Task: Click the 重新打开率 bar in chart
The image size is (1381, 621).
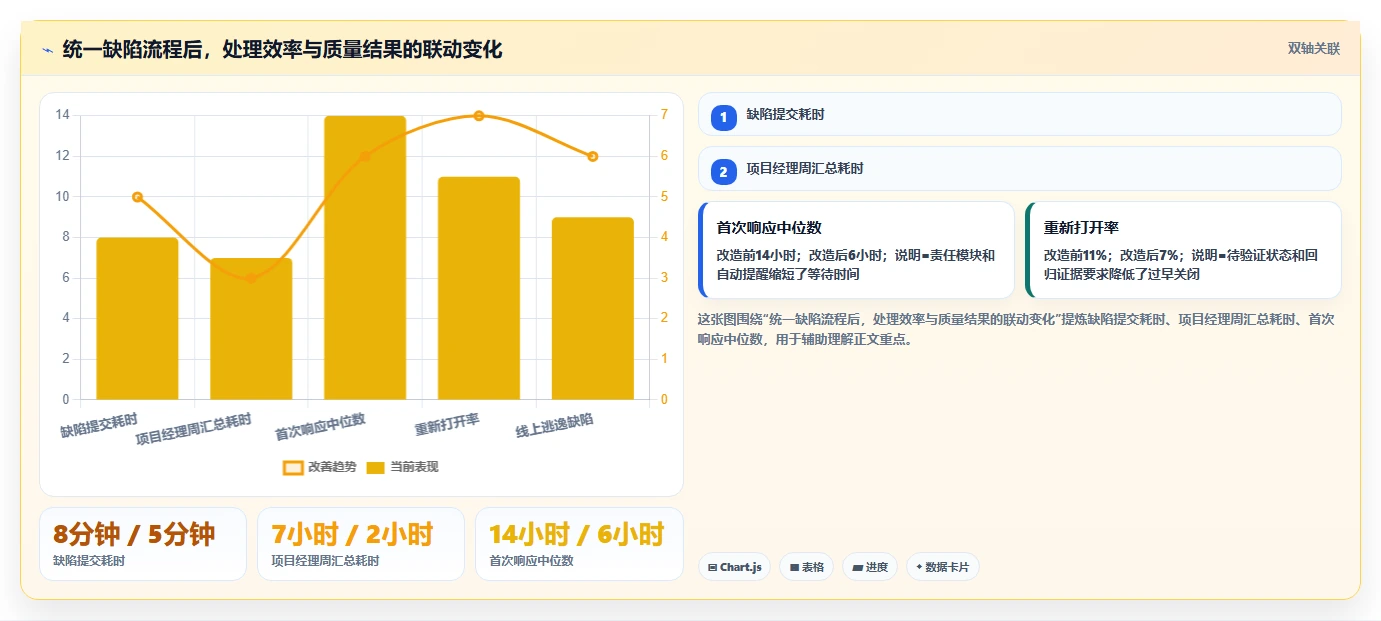Action: point(479,289)
